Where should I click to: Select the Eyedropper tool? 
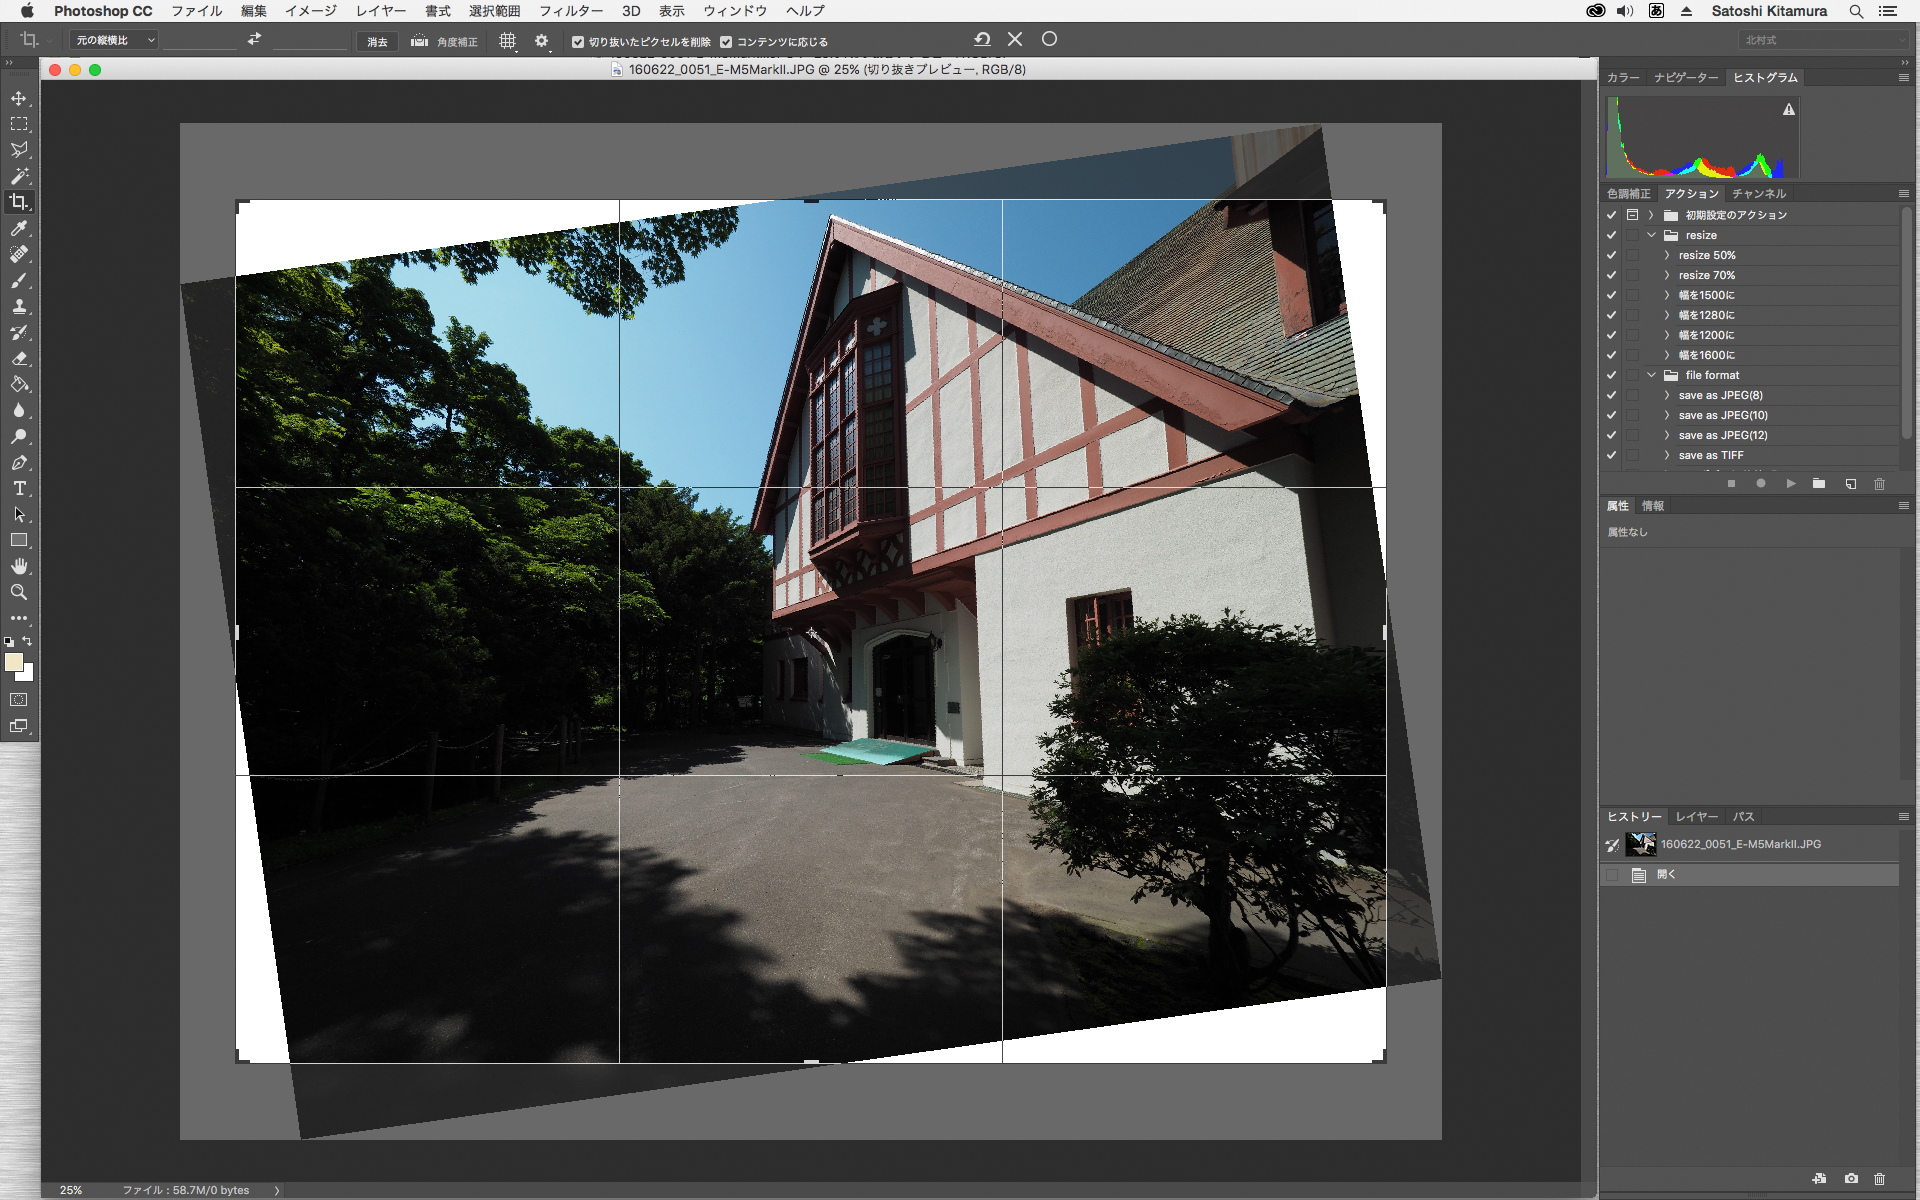coord(19,228)
